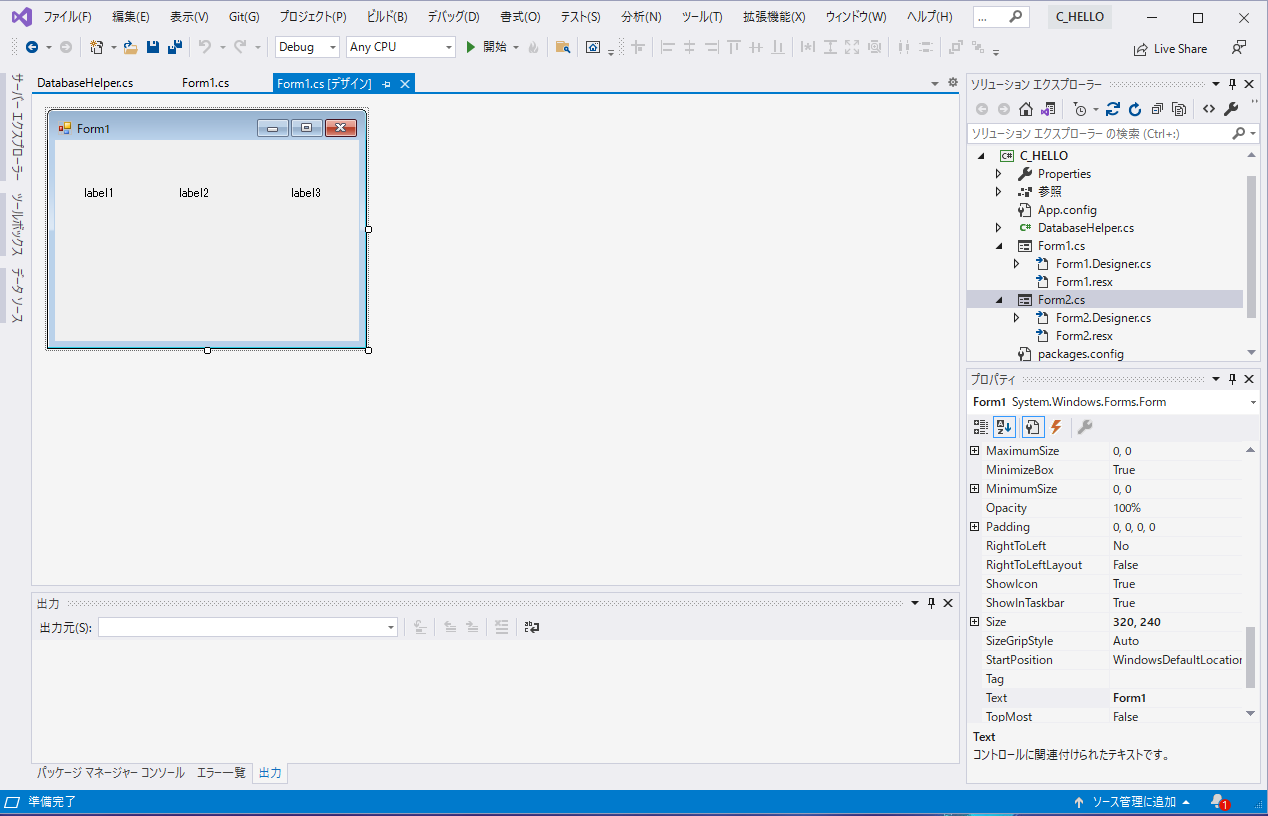
Task: Open the ビルド(B) menu
Action: (x=386, y=17)
